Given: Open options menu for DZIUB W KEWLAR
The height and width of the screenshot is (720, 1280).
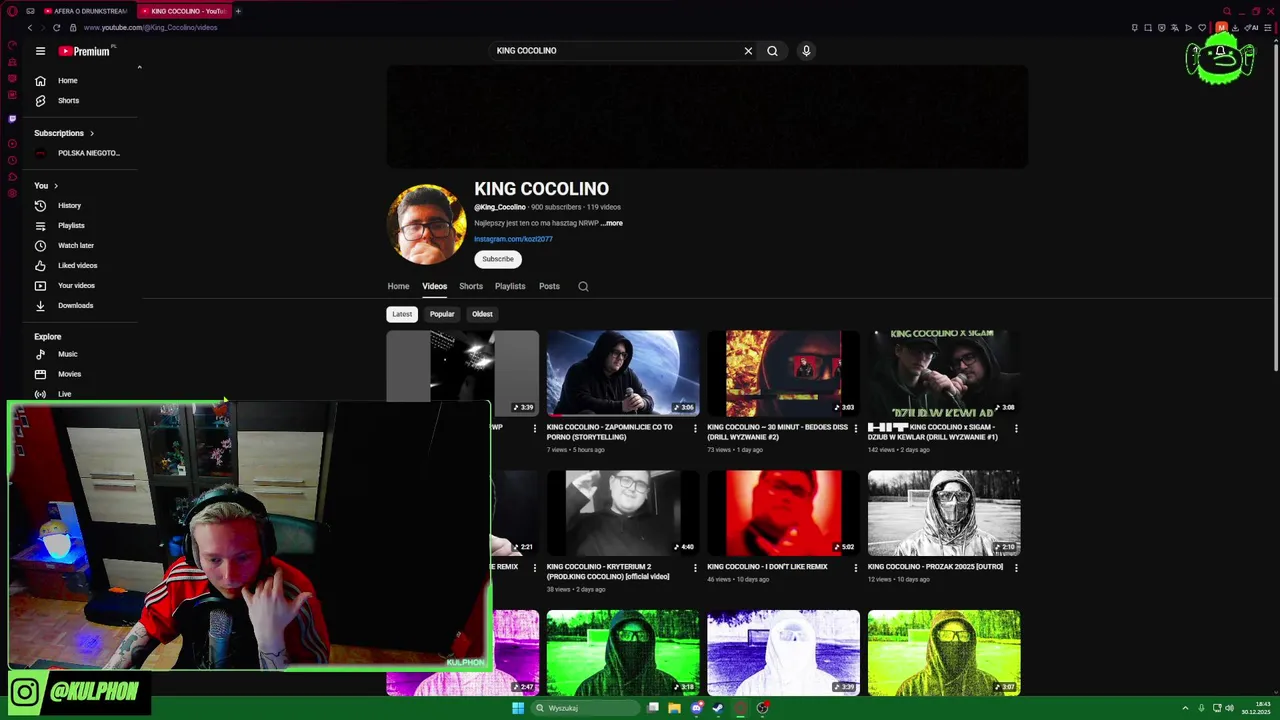Looking at the screenshot, I should tap(1016, 428).
